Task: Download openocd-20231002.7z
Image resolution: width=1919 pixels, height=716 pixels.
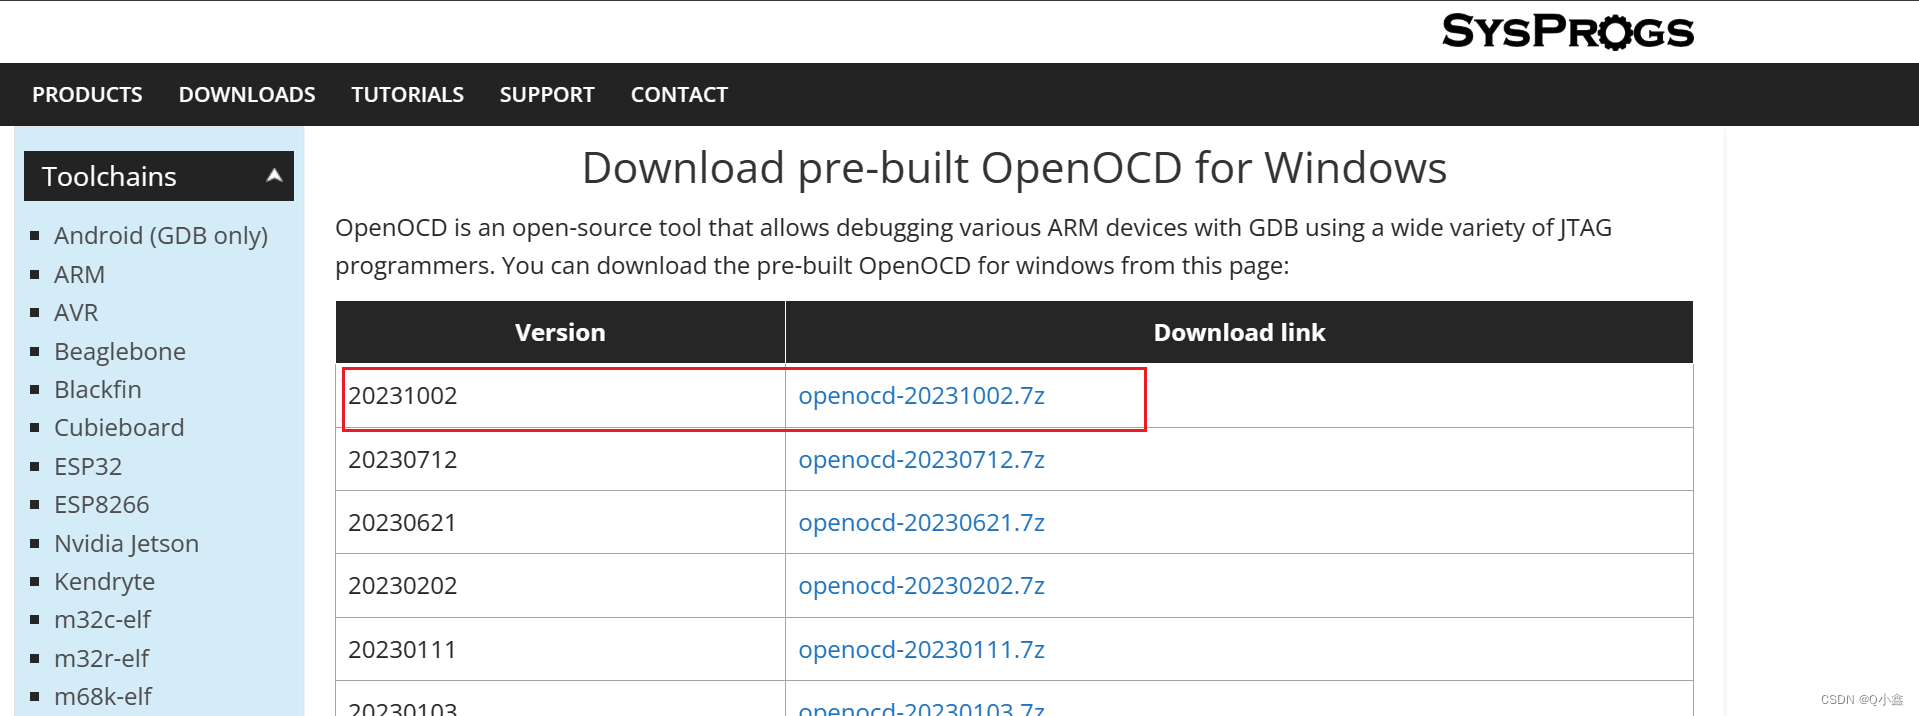Action: (921, 395)
